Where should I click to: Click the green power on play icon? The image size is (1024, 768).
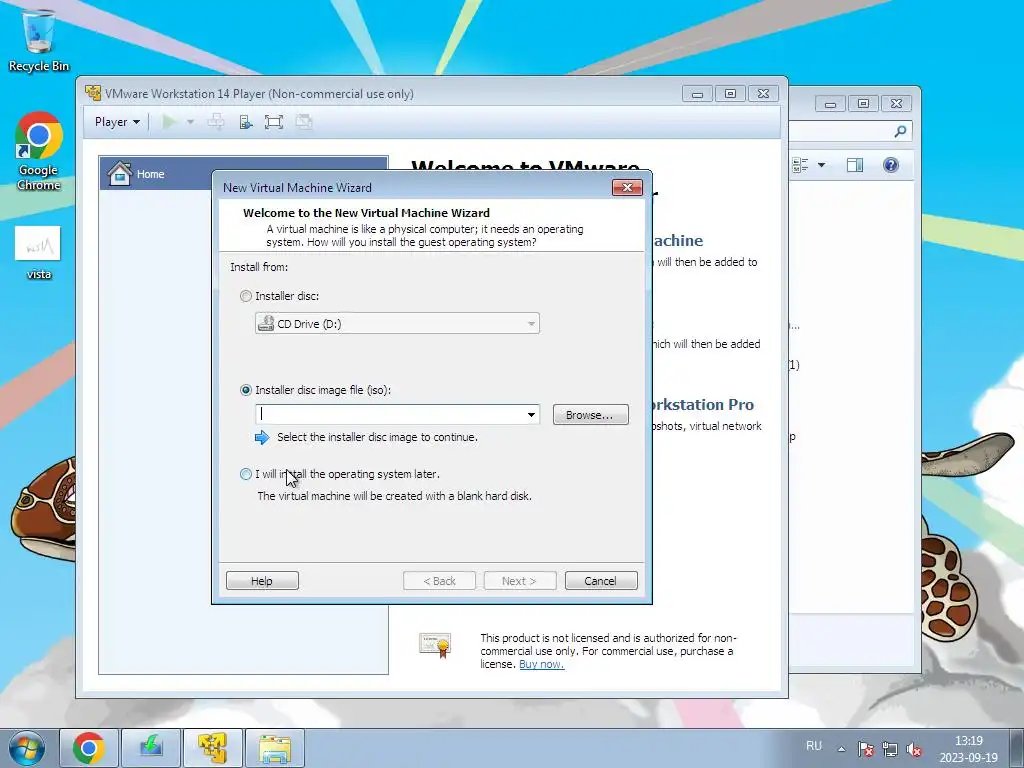click(168, 121)
